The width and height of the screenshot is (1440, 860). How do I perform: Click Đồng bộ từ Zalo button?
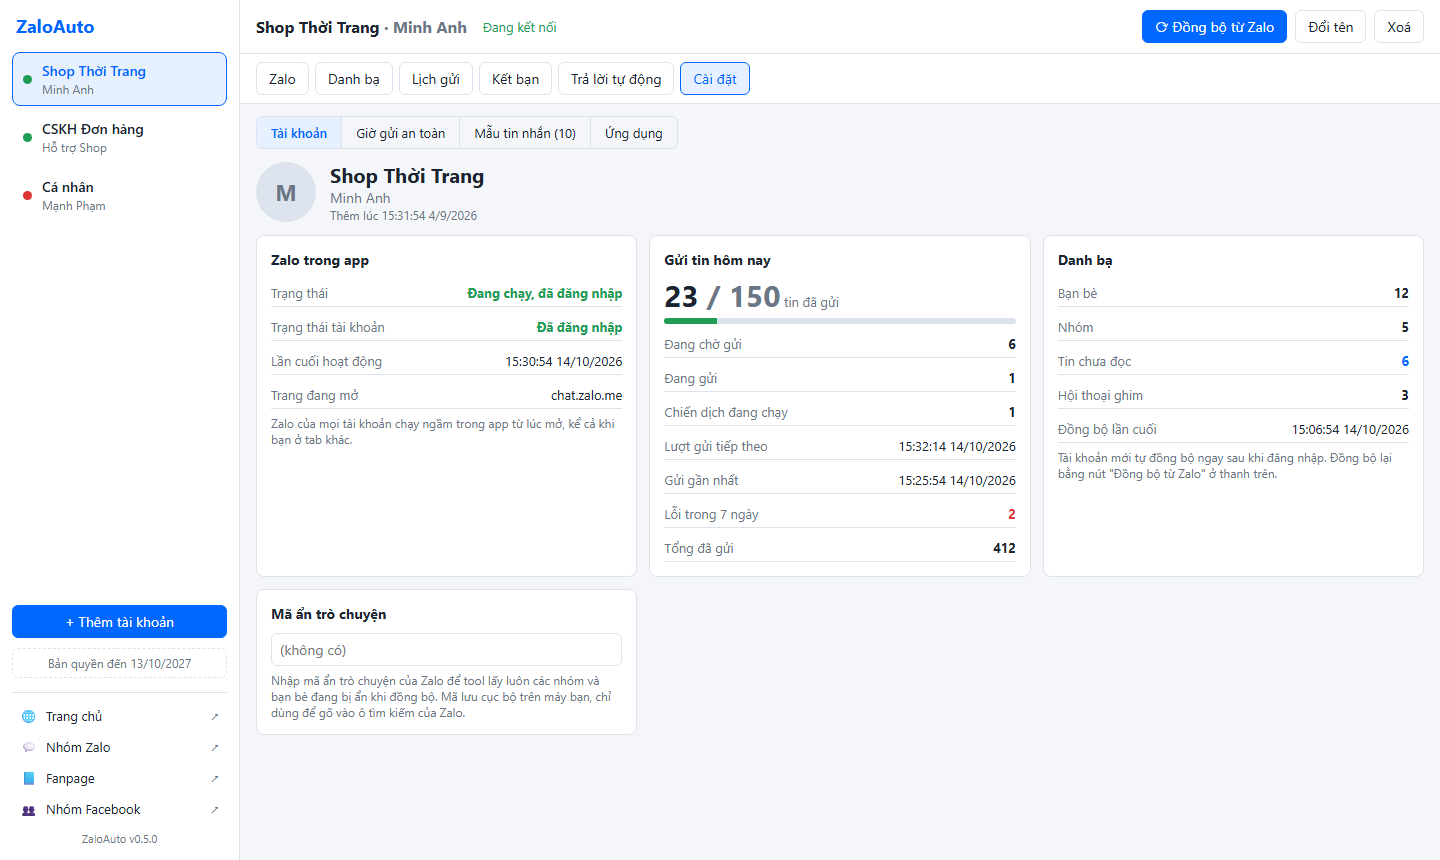click(1215, 27)
